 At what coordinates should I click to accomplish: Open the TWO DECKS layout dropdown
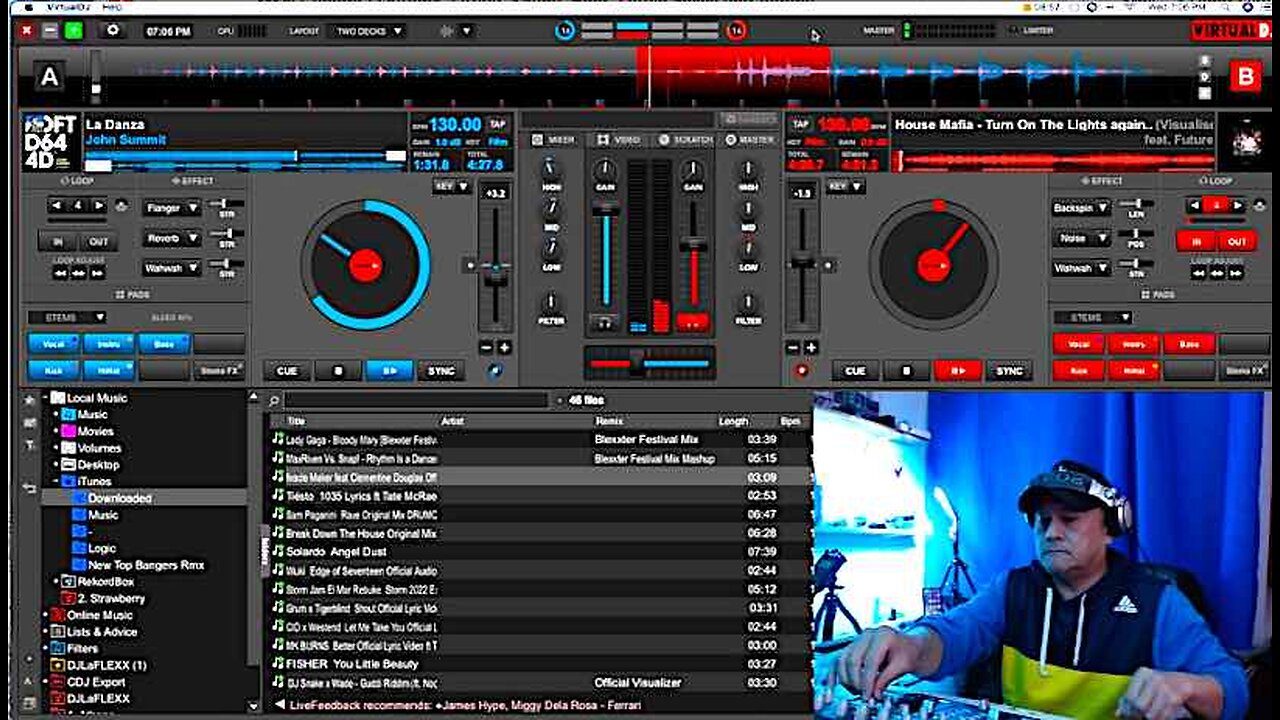369,31
